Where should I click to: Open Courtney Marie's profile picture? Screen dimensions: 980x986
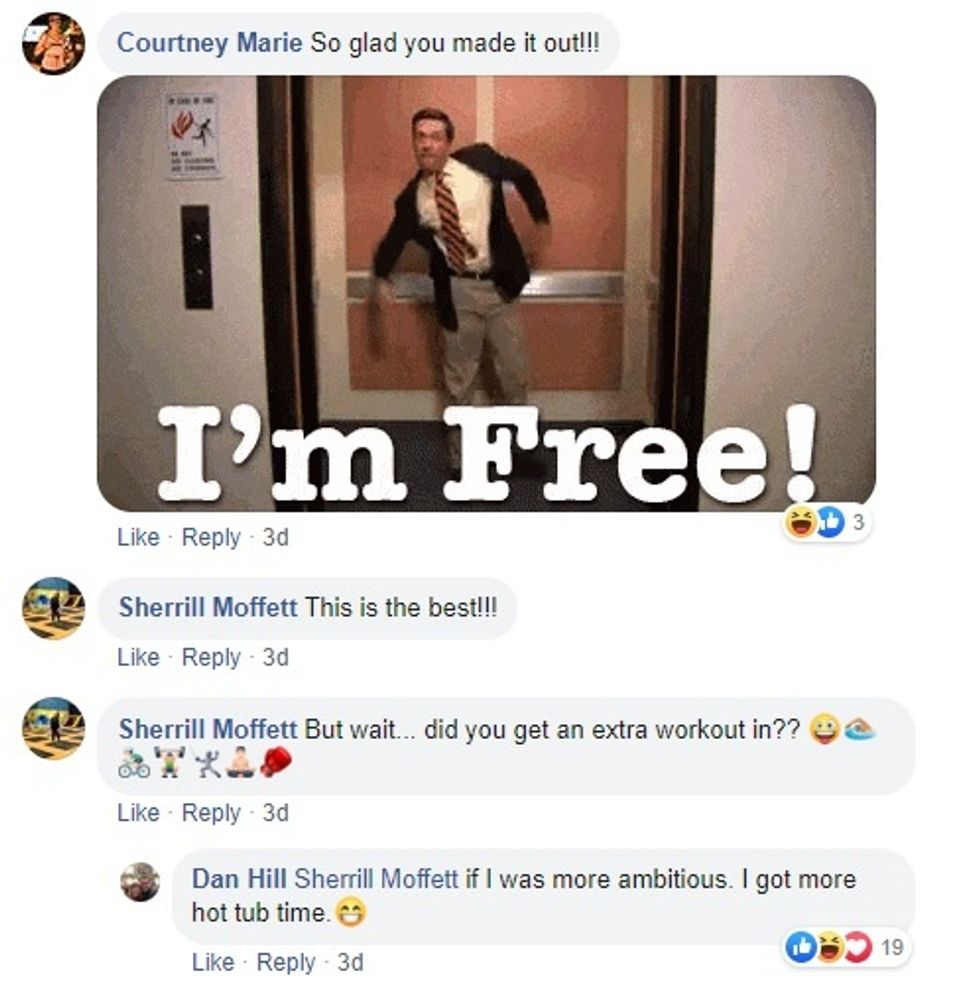(53, 43)
